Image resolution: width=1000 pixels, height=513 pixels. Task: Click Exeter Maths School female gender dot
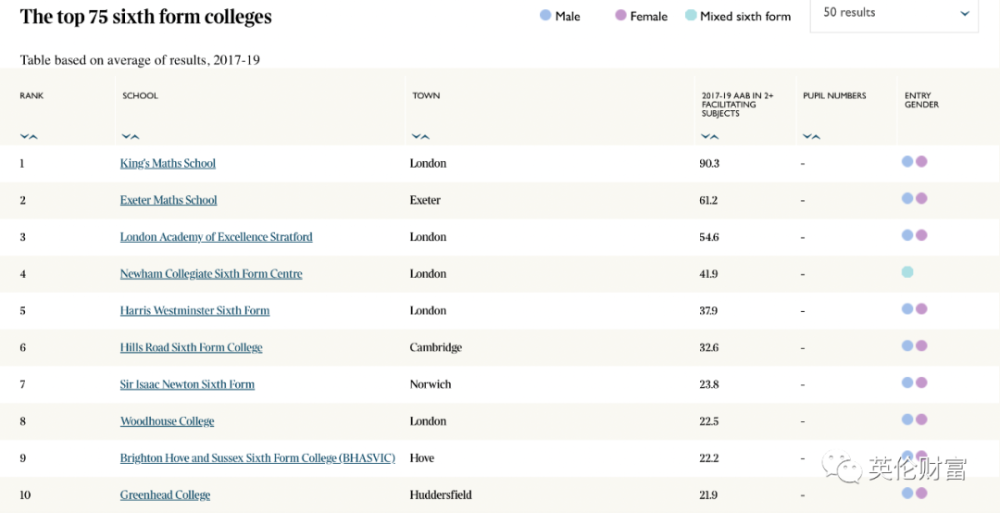coord(921,199)
